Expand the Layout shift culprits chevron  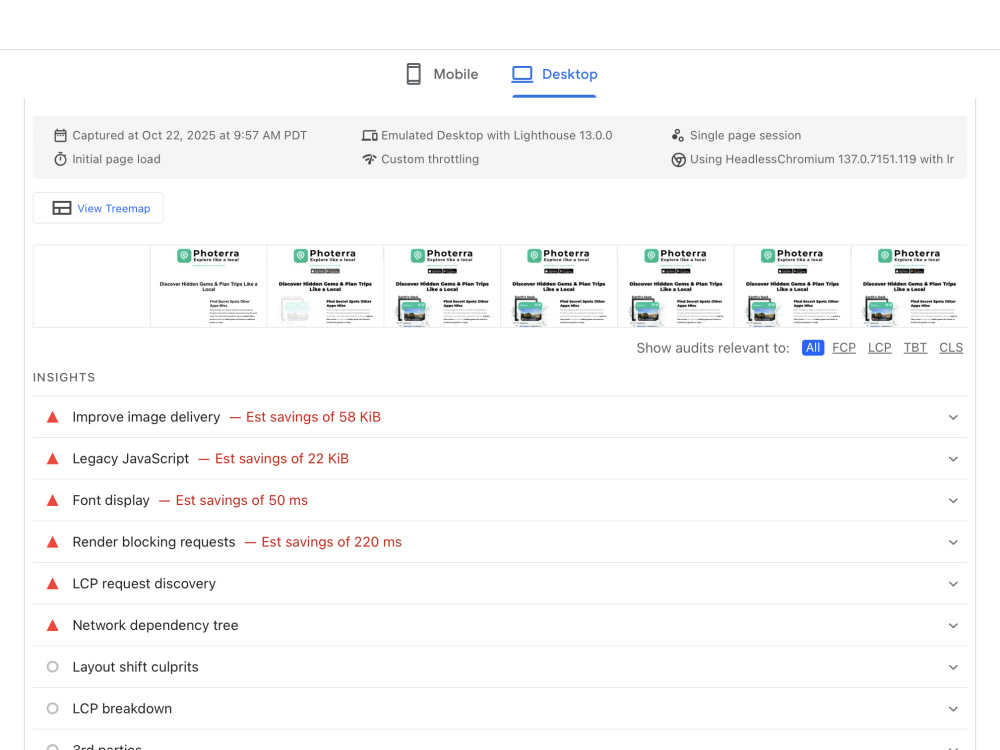(953, 667)
